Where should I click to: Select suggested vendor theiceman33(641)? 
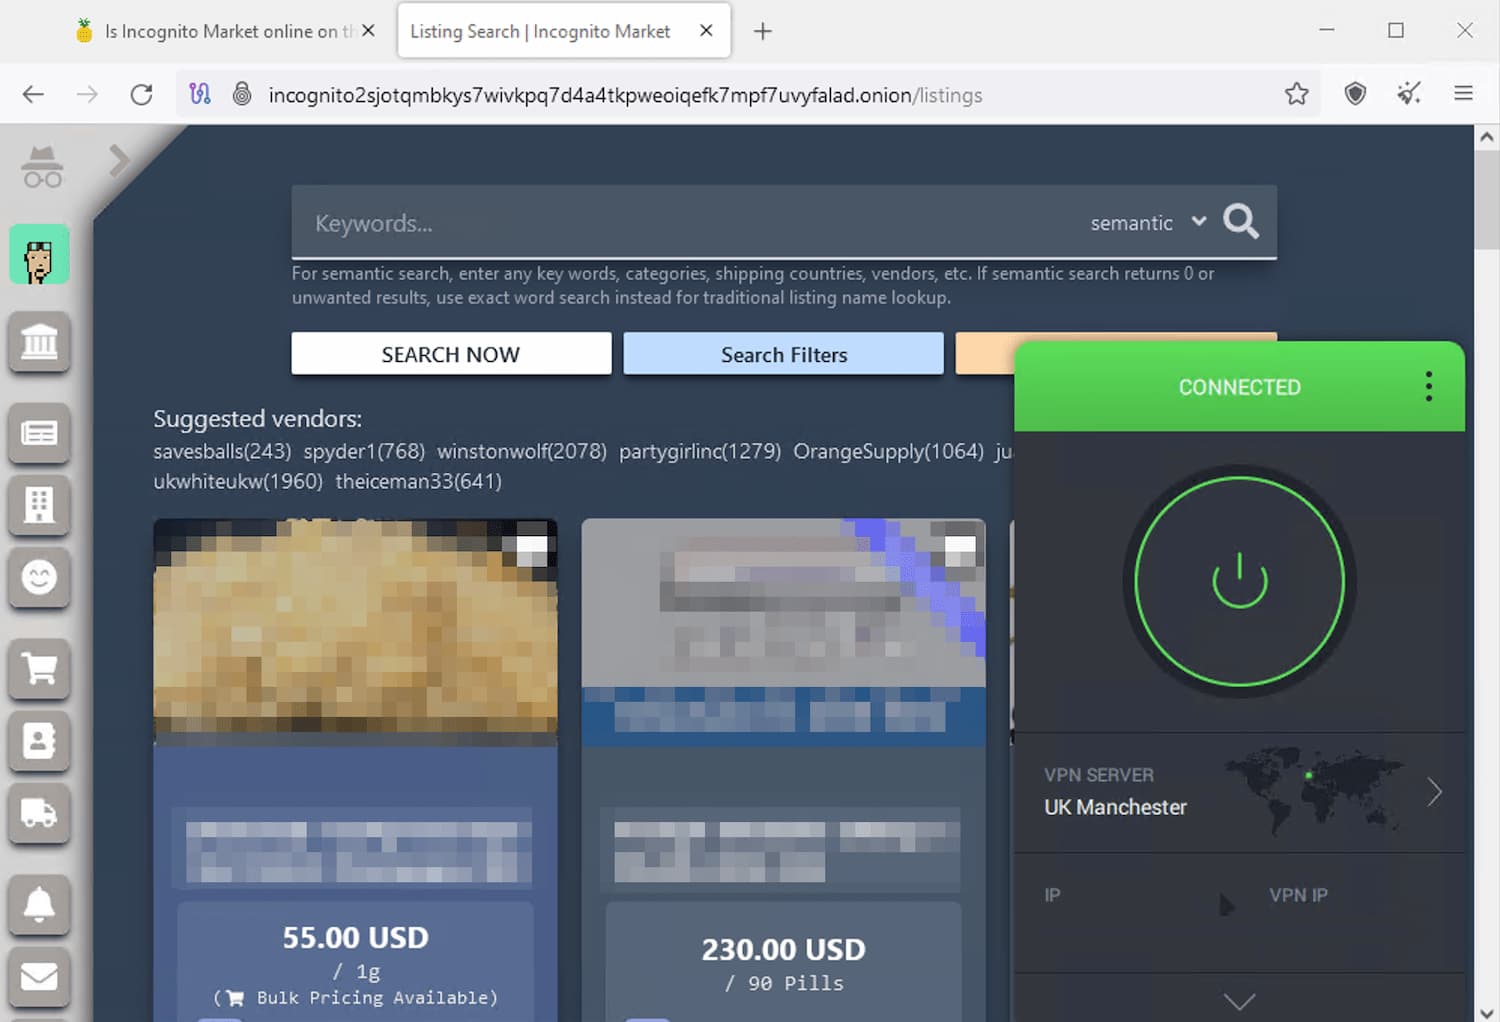click(x=418, y=481)
